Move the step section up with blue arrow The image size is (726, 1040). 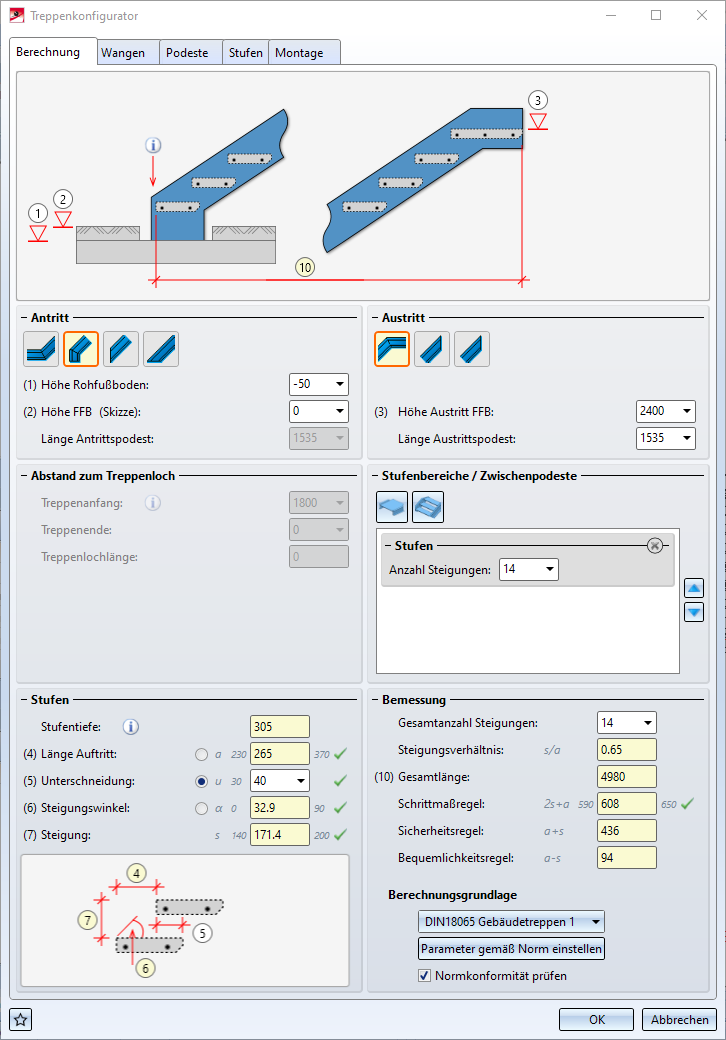tap(694, 588)
